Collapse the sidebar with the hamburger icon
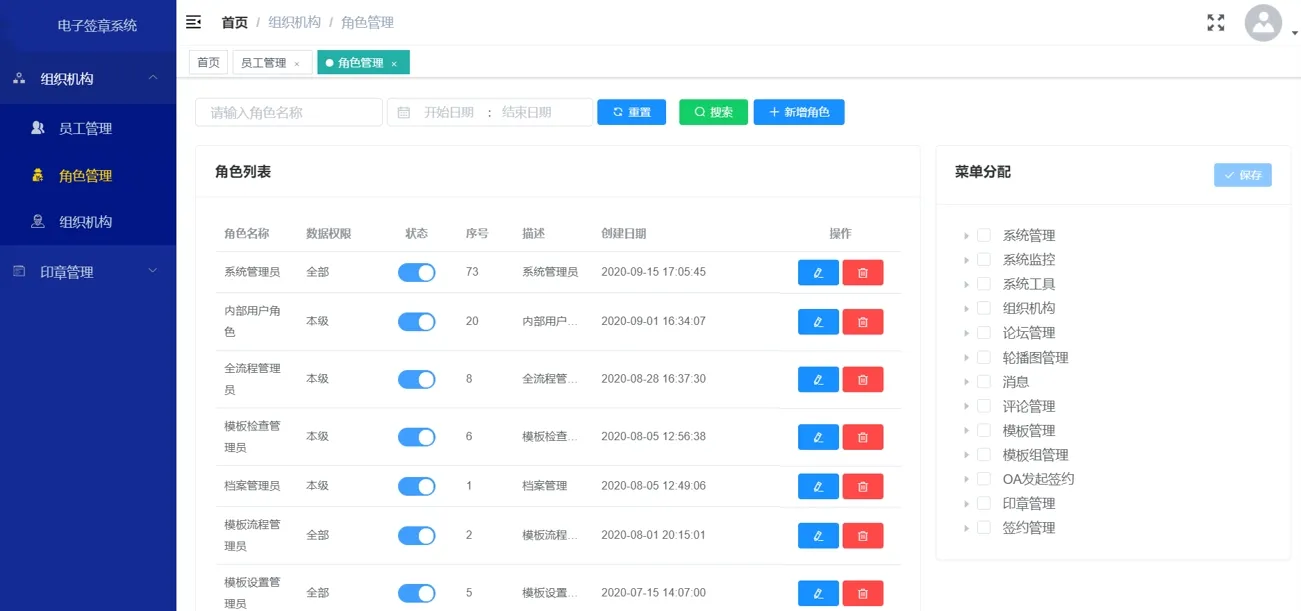Image resolution: width=1301 pixels, height=611 pixels. pyautogui.click(x=194, y=22)
